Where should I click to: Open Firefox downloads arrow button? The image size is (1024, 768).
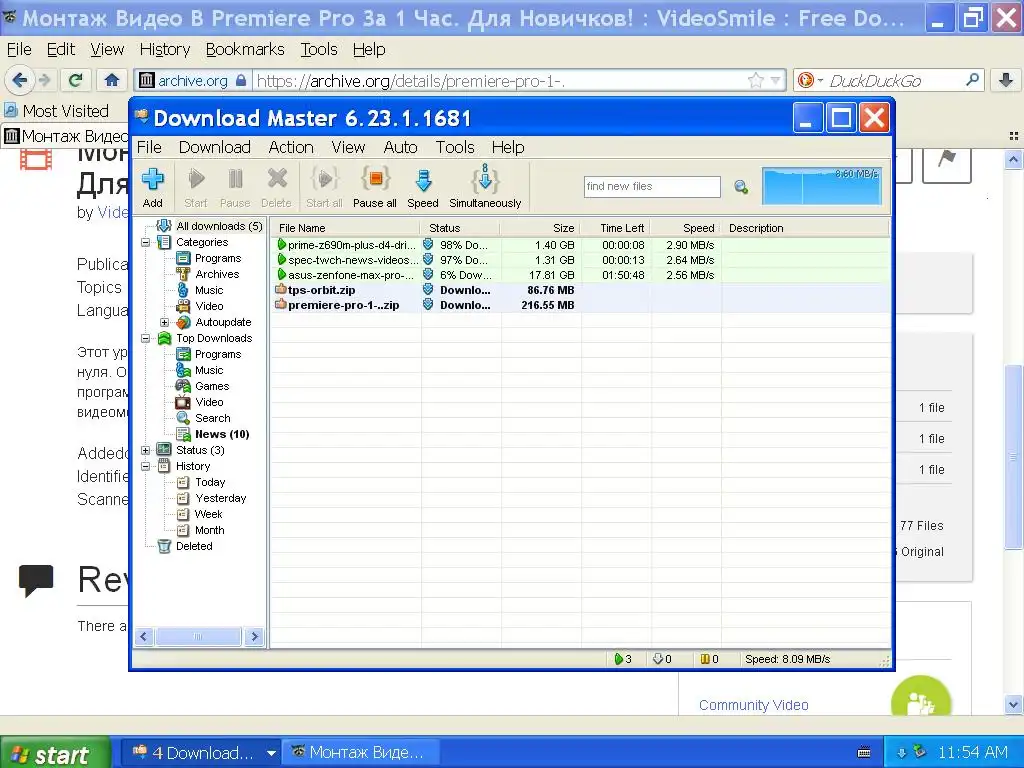1006,80
